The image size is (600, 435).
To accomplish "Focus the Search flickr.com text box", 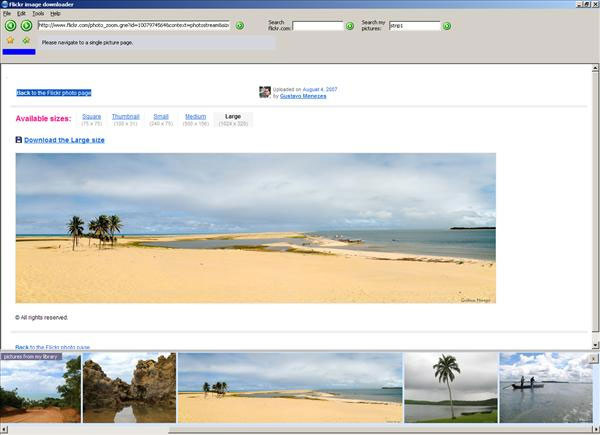I will tap(318, 26).
